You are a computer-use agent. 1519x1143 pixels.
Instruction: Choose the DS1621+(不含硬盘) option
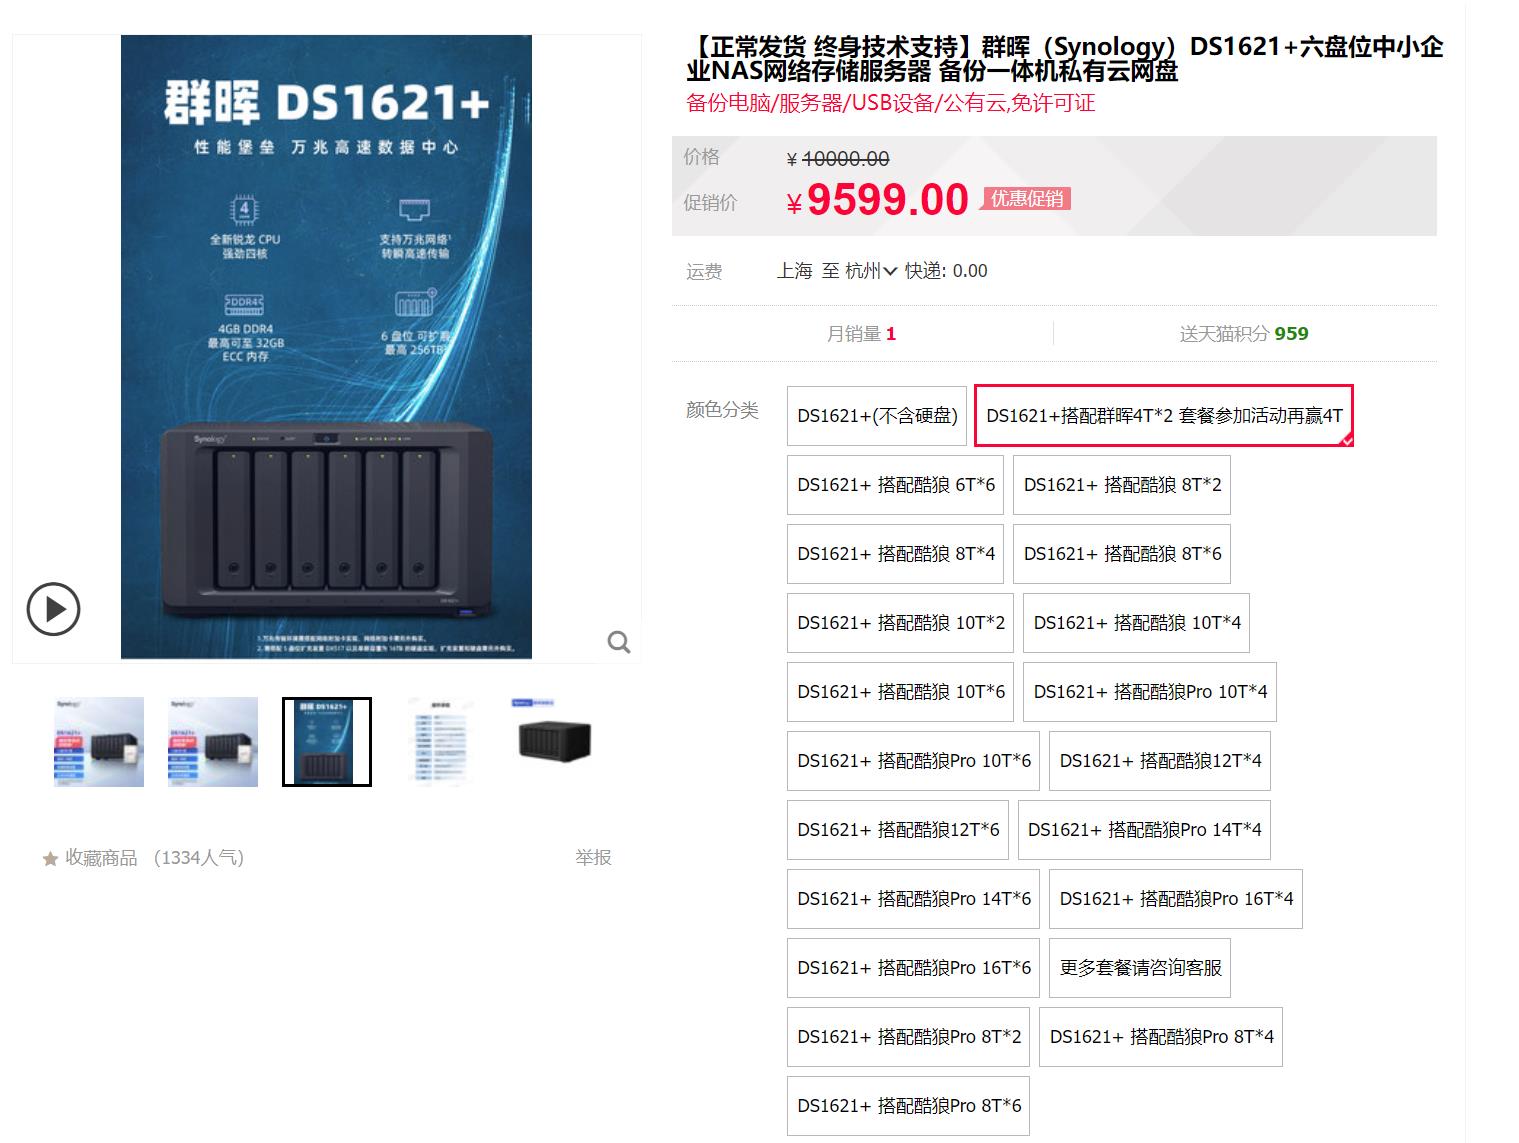pyautogui.click(x=877, y=416)
